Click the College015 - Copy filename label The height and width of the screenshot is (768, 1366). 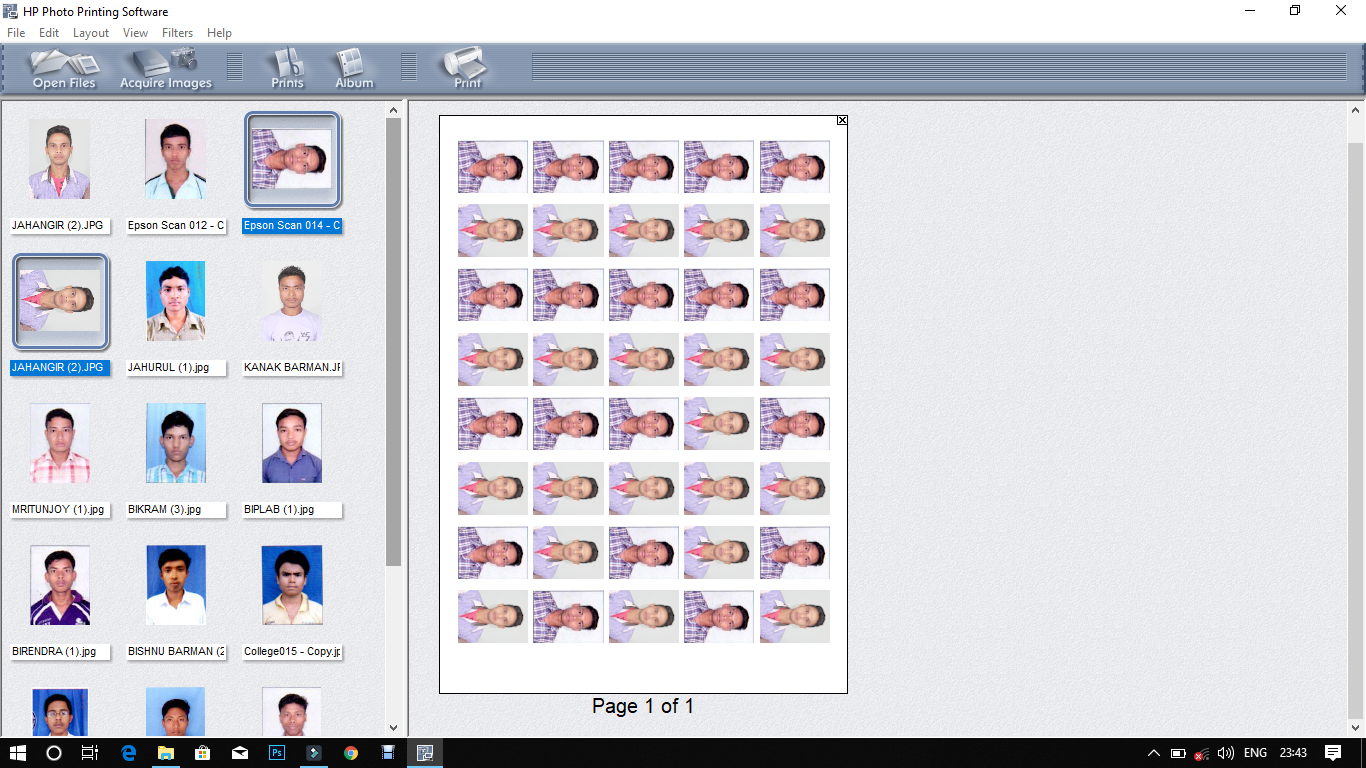click(x=291, y=652)
